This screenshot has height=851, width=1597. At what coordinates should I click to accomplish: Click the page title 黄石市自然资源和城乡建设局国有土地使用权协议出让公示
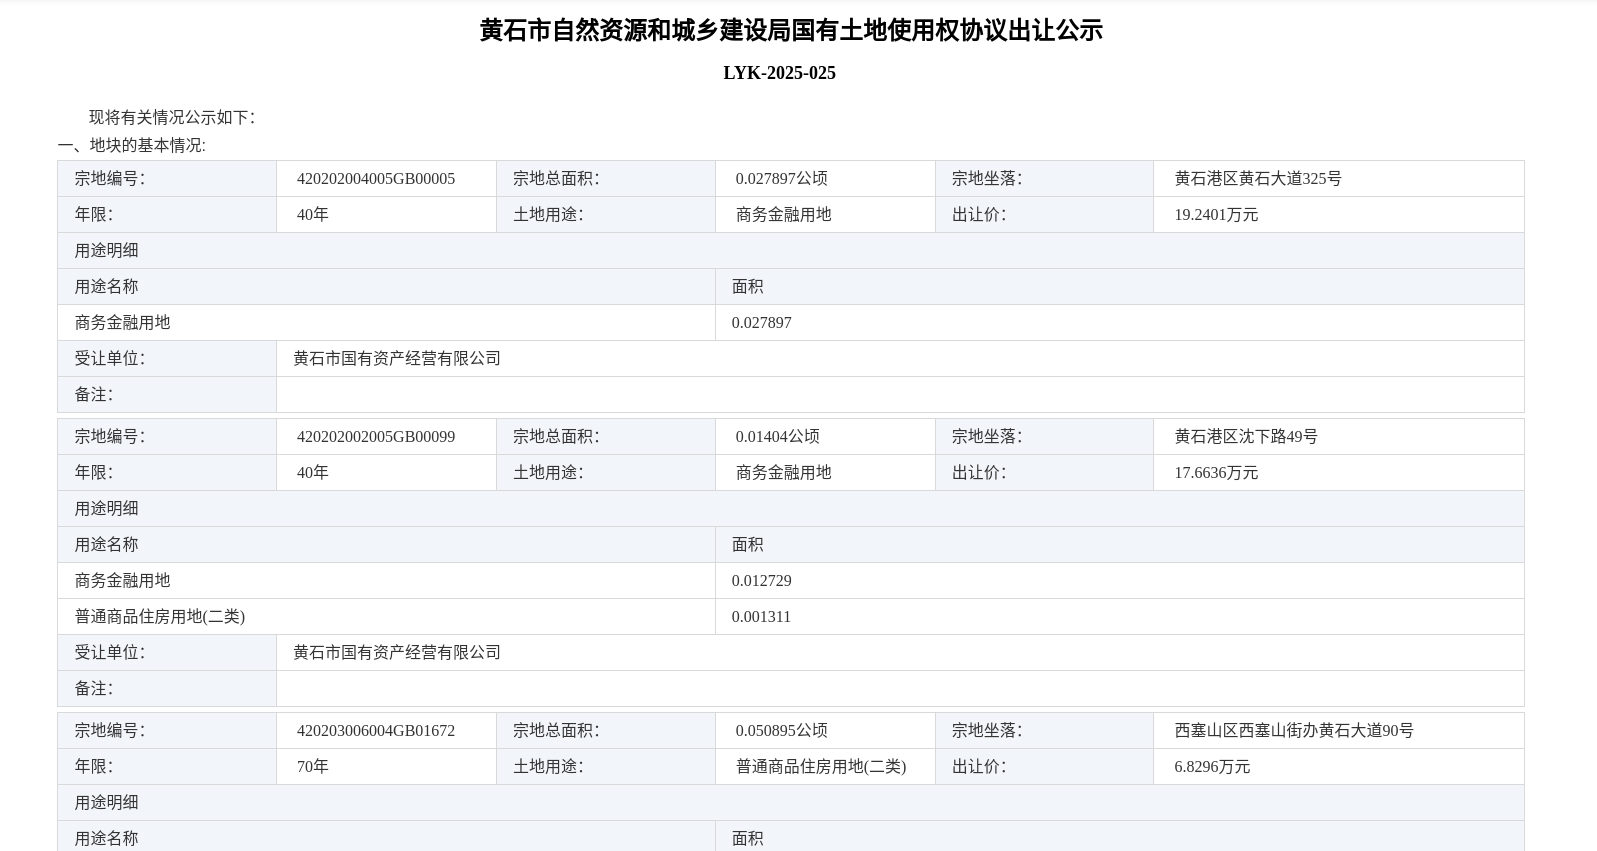coord(790,31)
